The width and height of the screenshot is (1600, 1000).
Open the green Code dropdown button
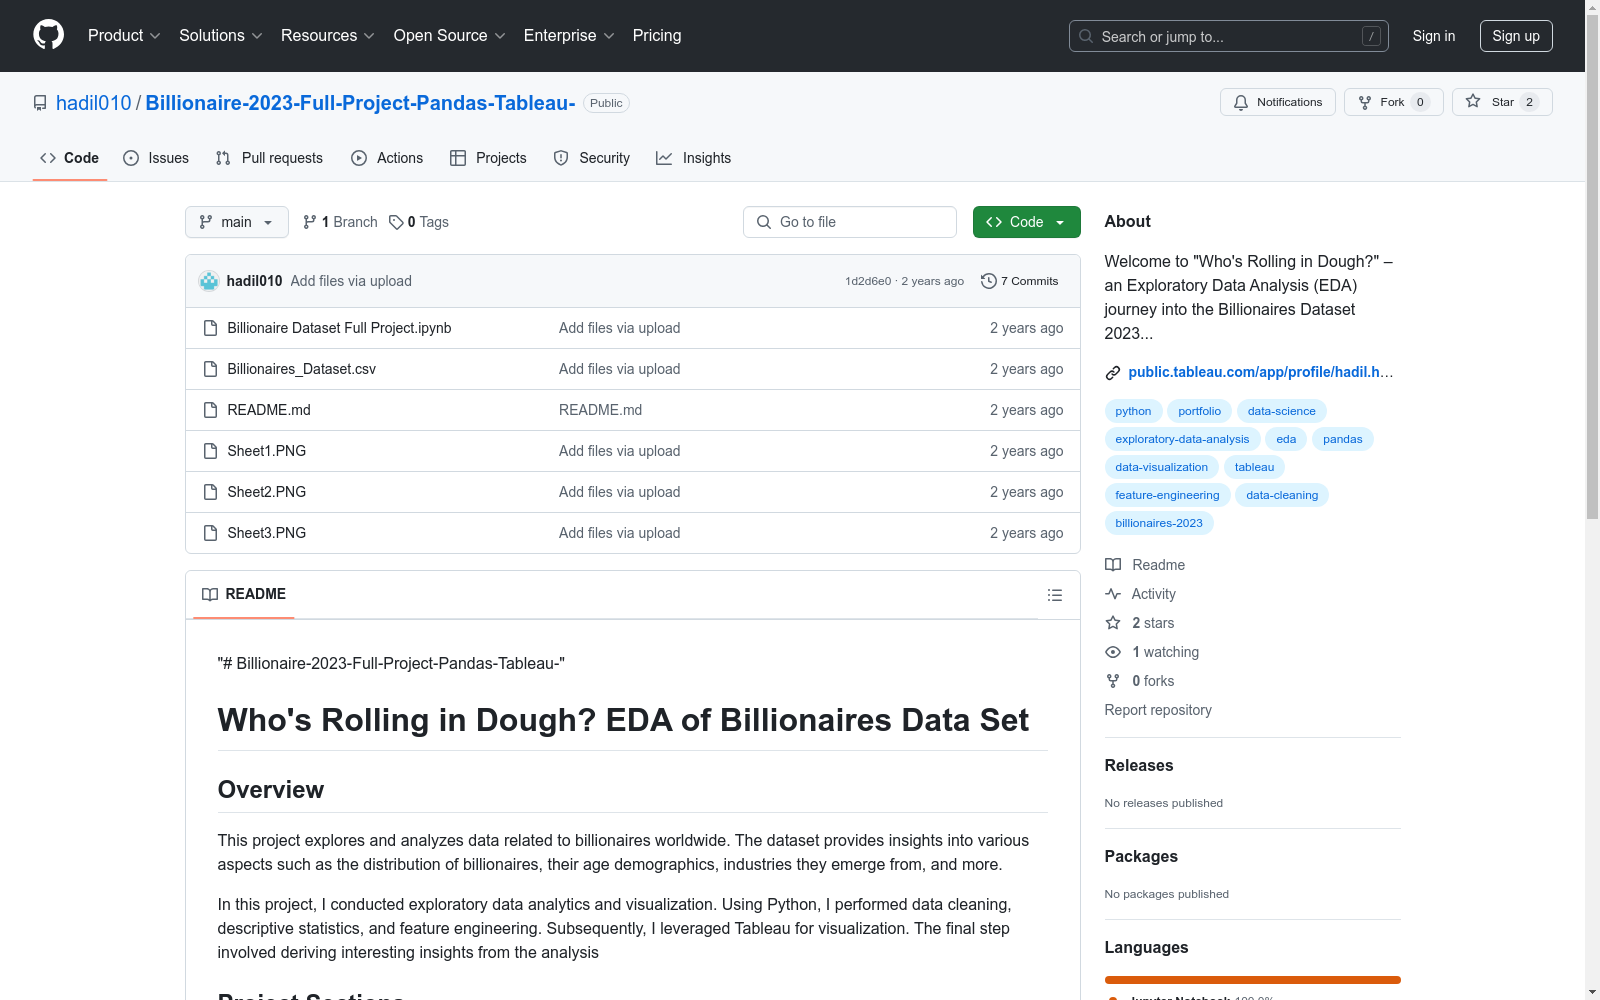[1026, 222]
